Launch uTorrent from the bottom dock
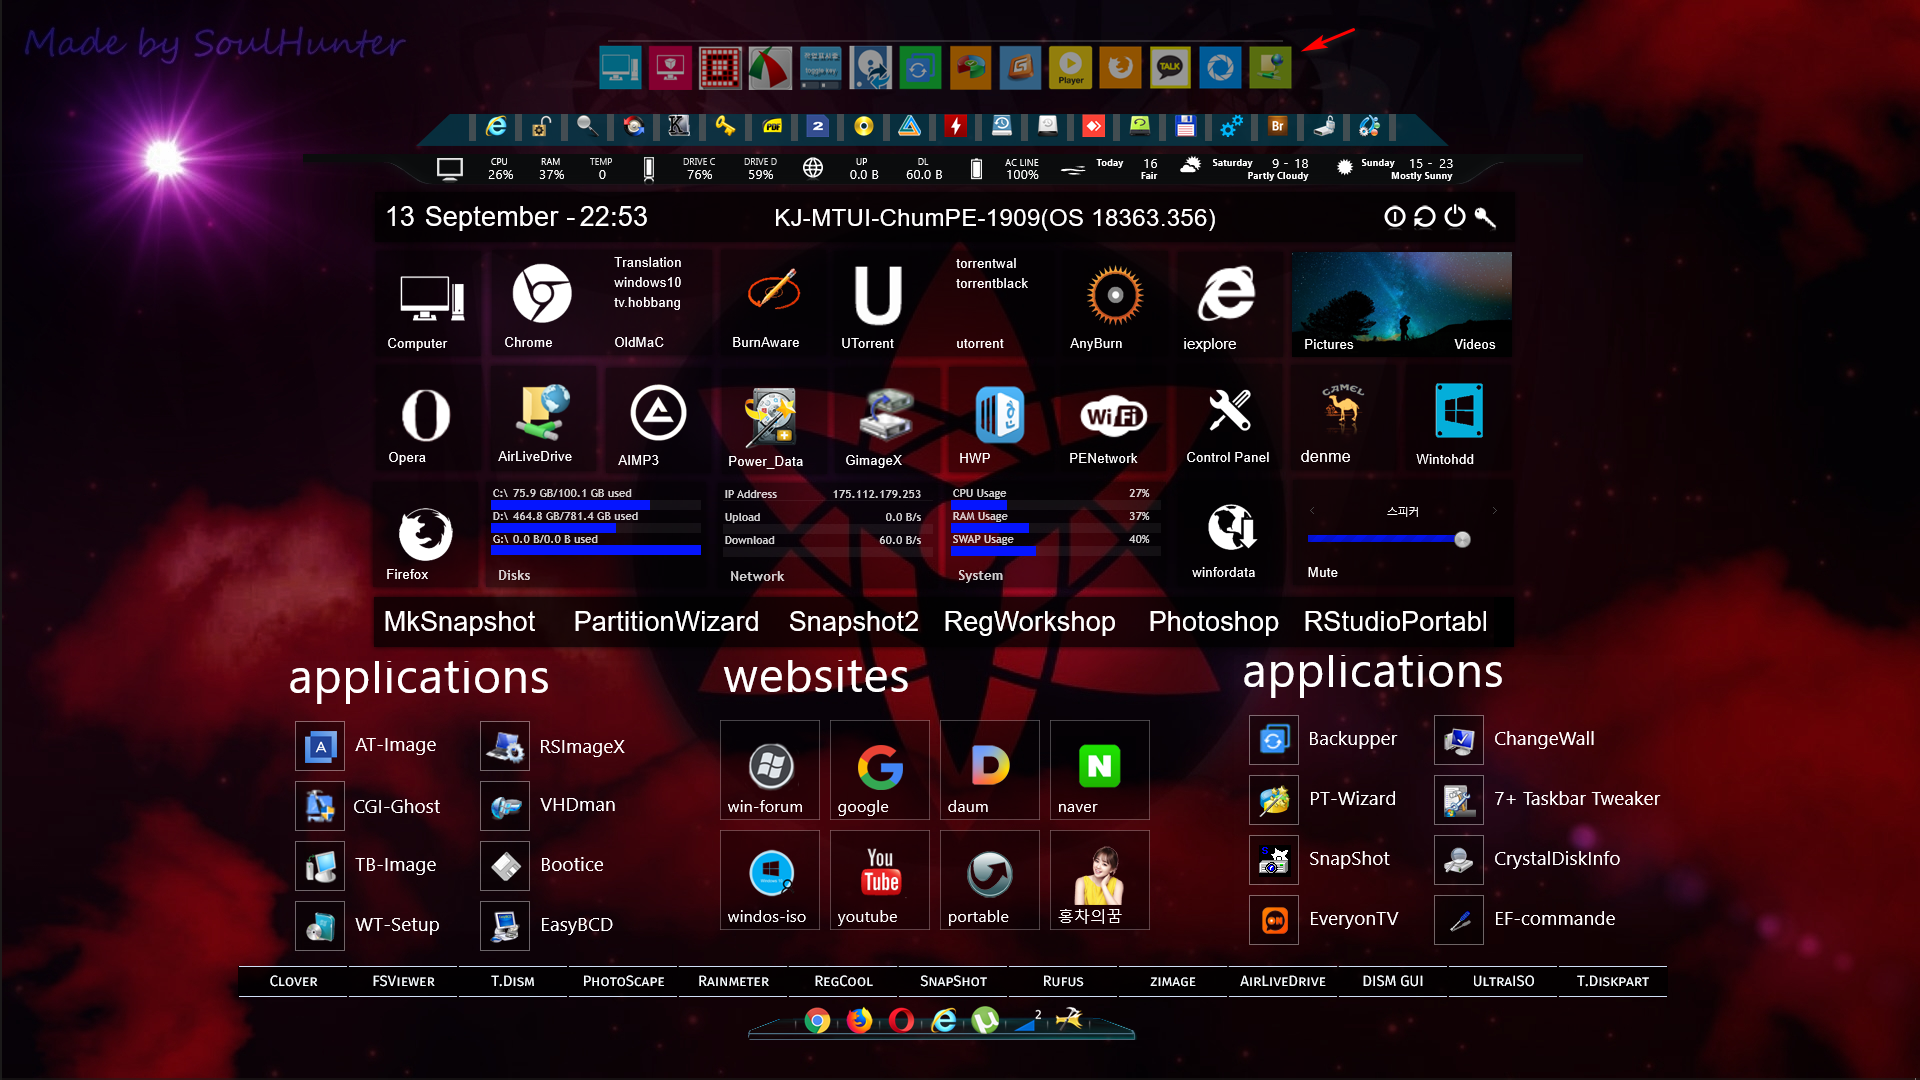Image resolution: width=1920 pixels, height=1080 pixels. pos(985,1020)
